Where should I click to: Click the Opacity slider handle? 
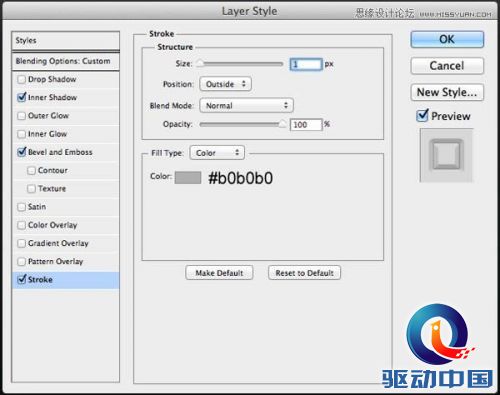[x=282, y=124]
